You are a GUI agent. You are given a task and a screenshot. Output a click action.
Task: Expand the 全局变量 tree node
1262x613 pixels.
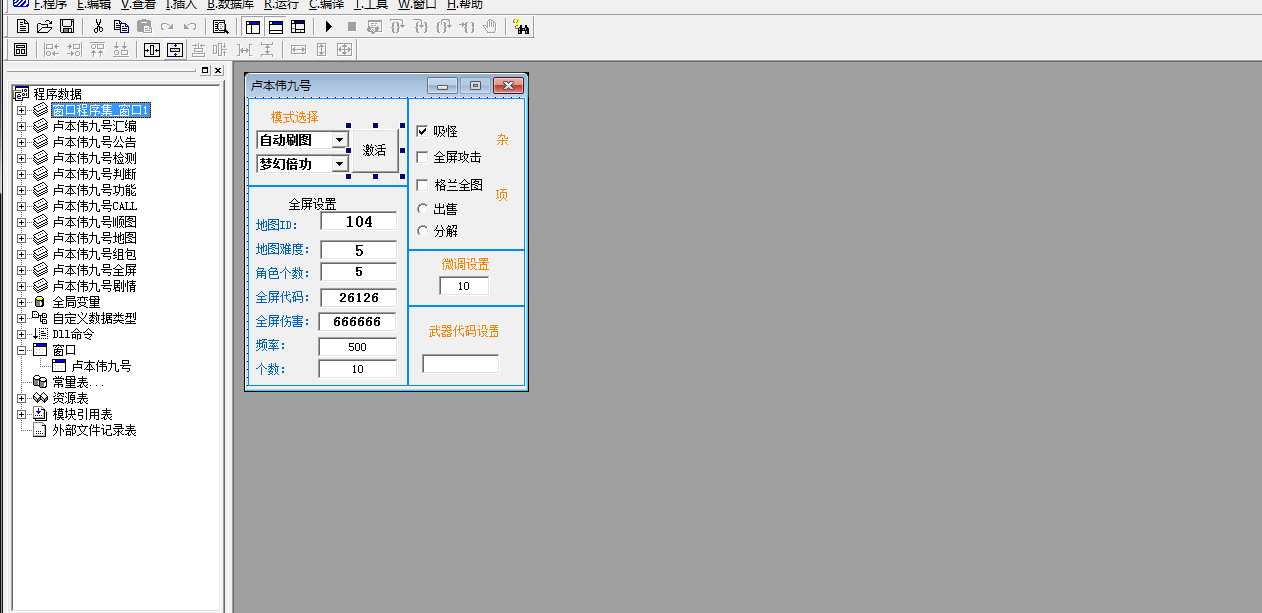[x=21, y=302]
